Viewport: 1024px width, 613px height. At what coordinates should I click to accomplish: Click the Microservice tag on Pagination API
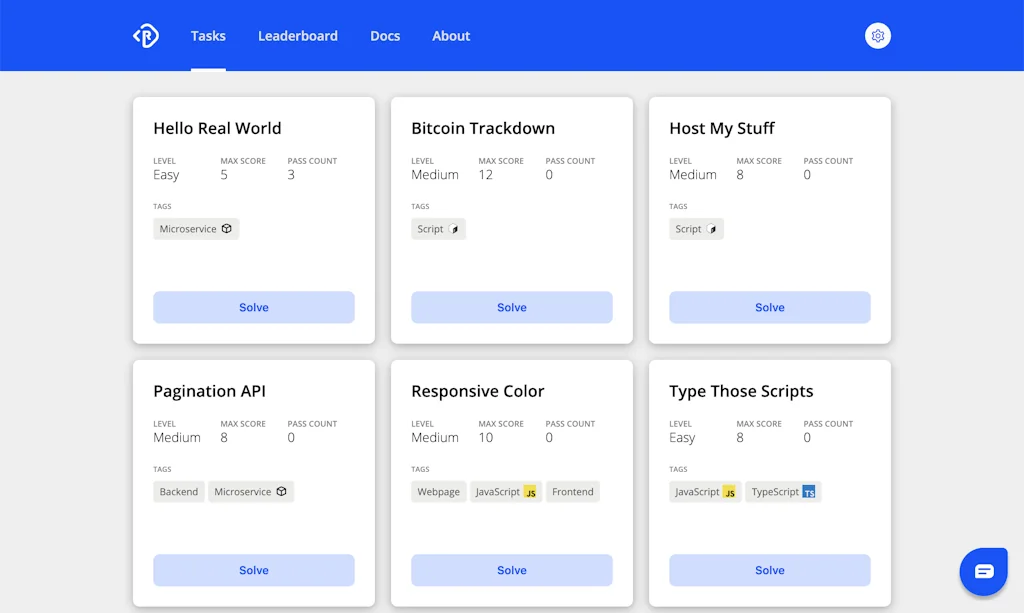[251, 492]
